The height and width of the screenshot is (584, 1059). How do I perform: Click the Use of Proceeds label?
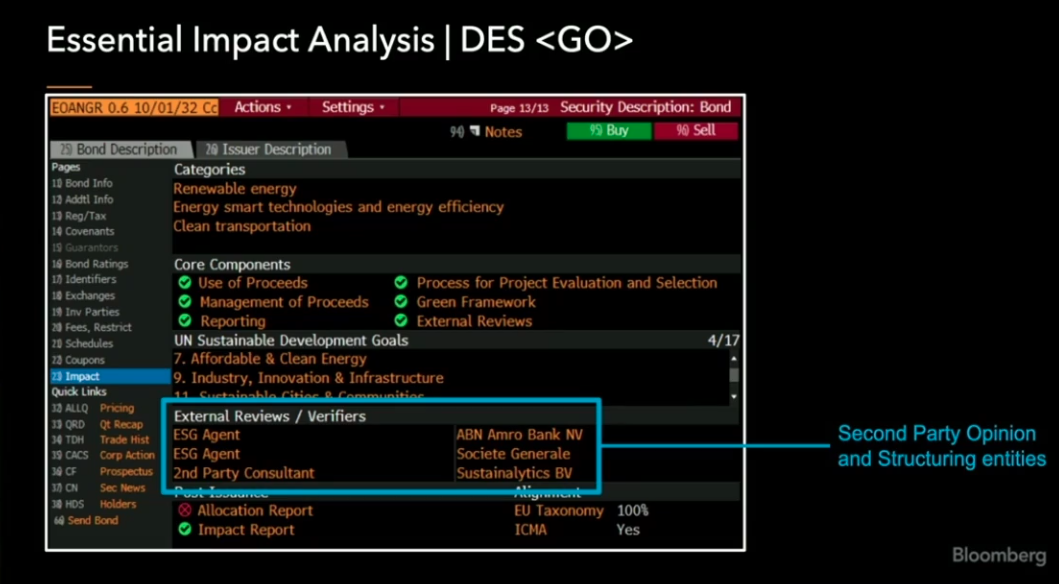[x=253, y=283]
